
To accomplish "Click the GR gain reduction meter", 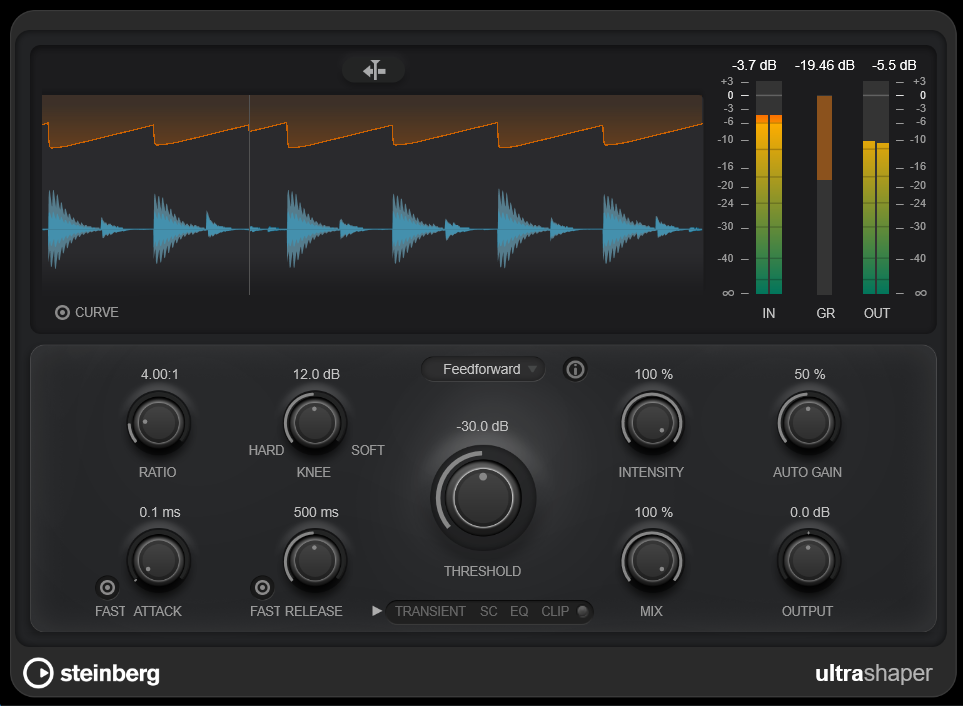I will pyautogui.click(x=824, y=195).
